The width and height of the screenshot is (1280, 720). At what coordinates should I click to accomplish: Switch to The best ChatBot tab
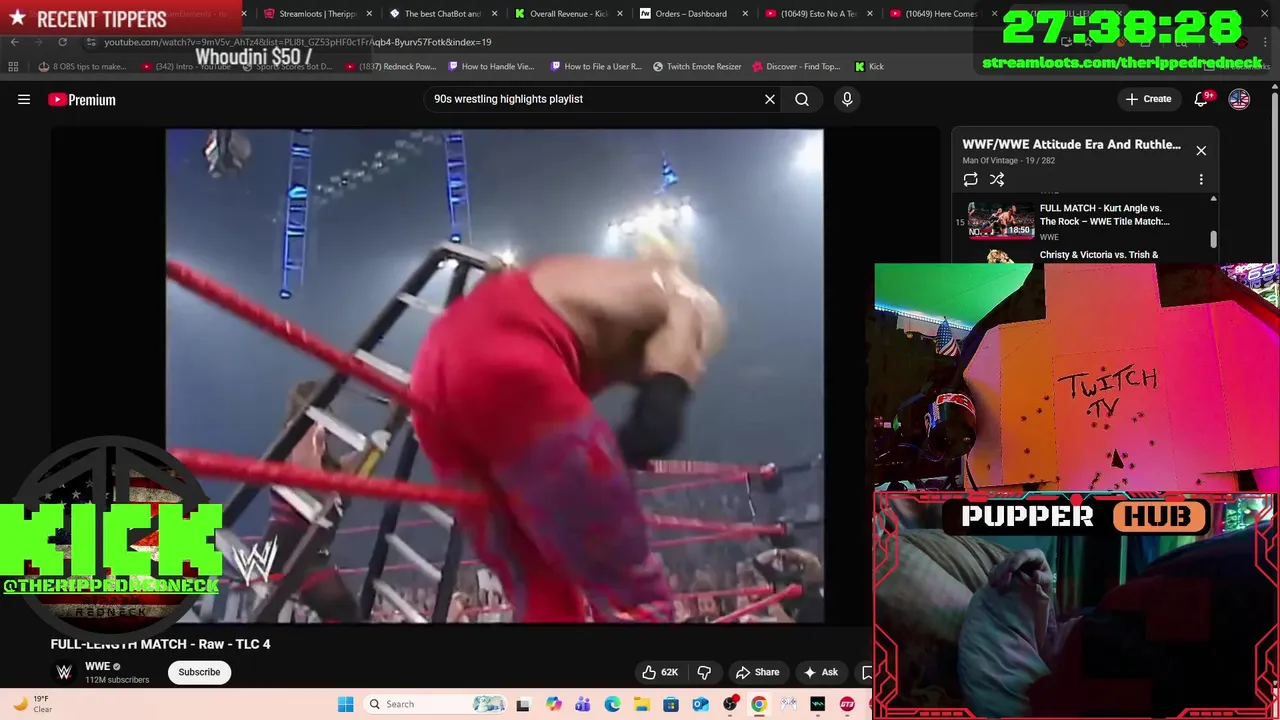[442, 14]
